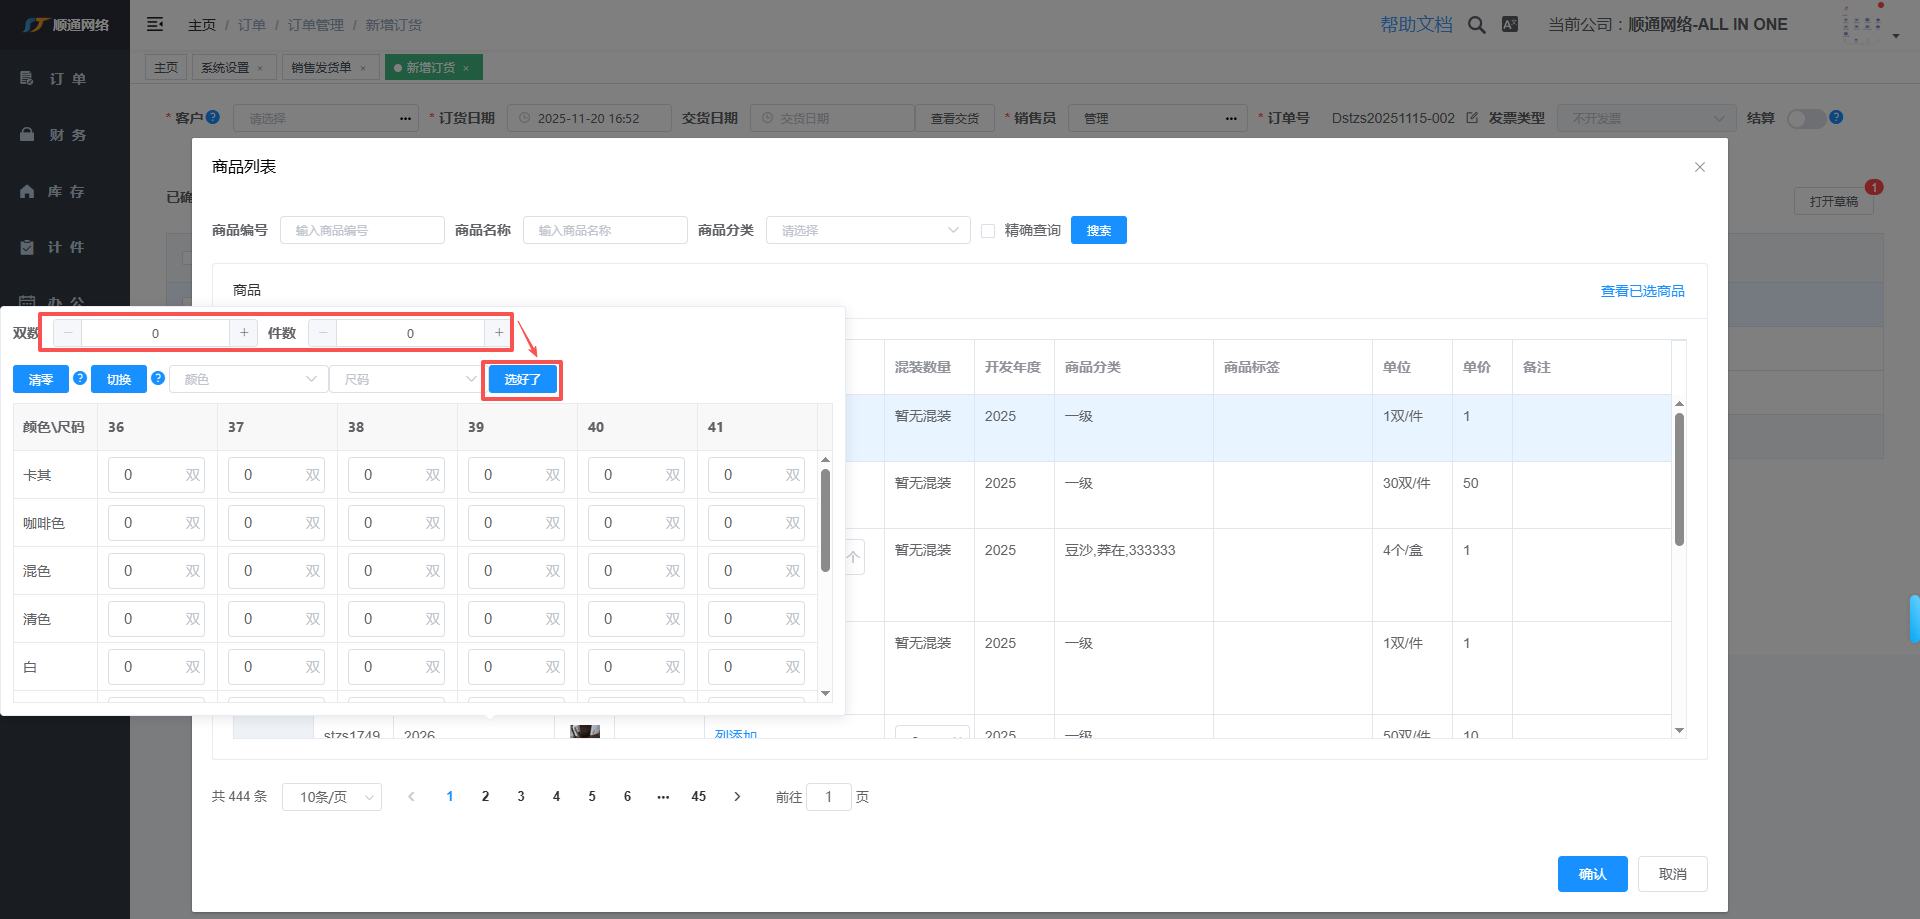Image resolution: width=1920 pixels, height=919 pixels.
Task: Open 财务 from the left sidebar
Action: [66, 135]
